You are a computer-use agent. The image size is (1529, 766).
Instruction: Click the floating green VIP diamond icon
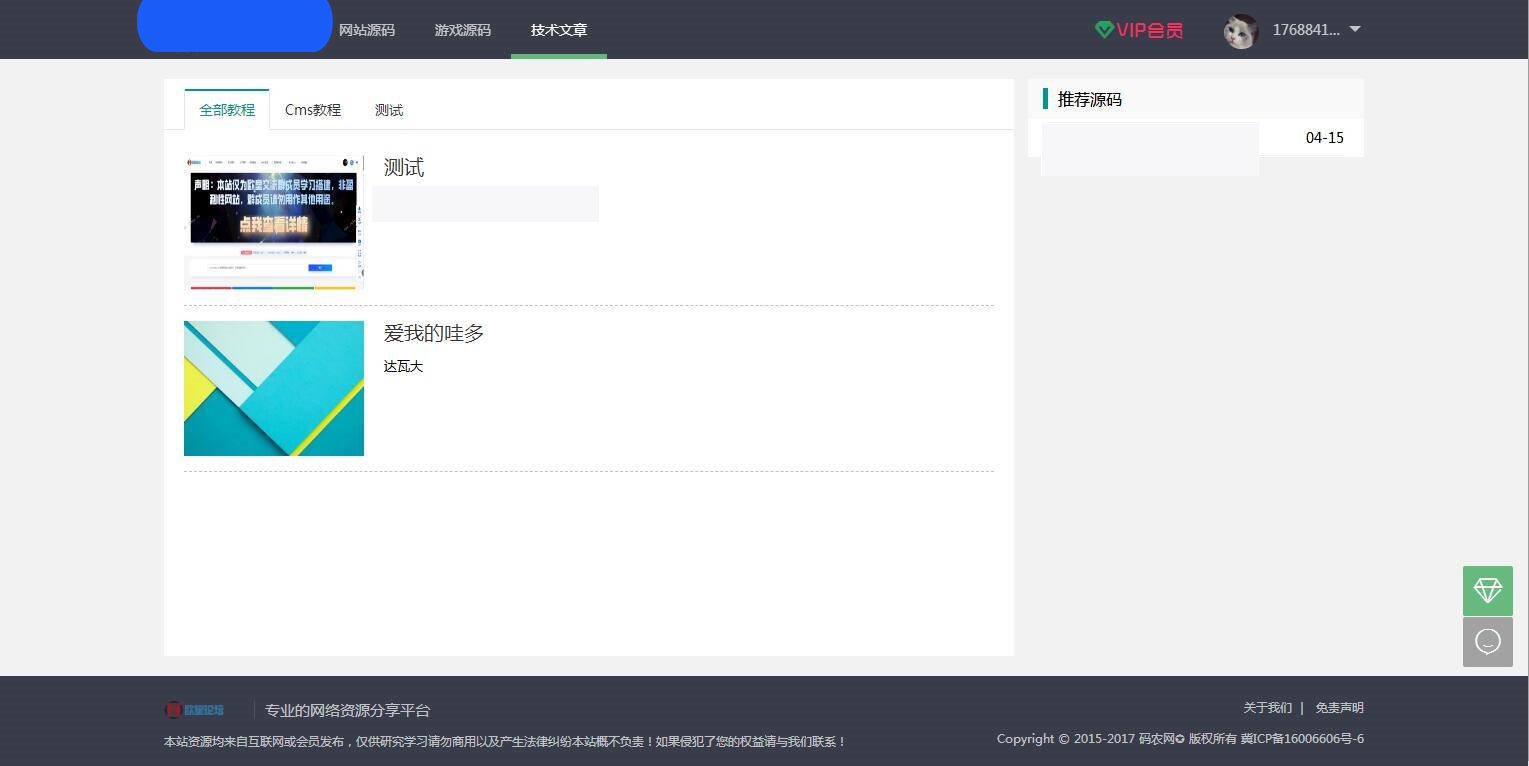click(1487, 591)
